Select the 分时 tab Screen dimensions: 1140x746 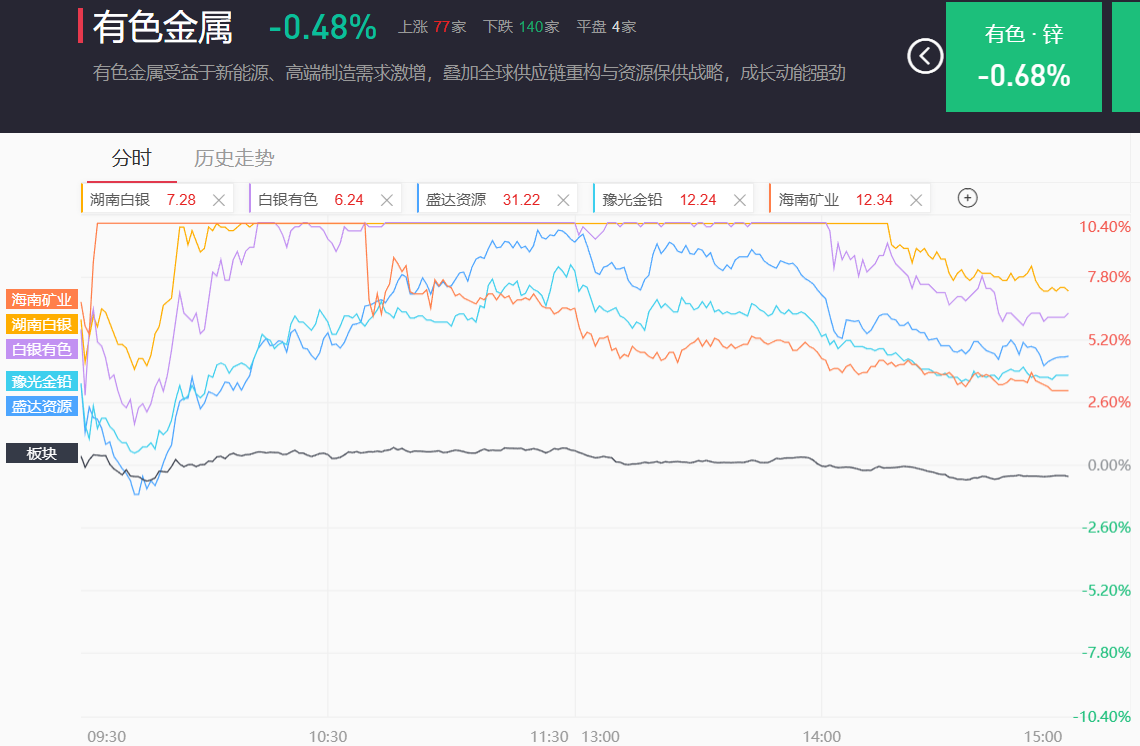tap(131, 158)
